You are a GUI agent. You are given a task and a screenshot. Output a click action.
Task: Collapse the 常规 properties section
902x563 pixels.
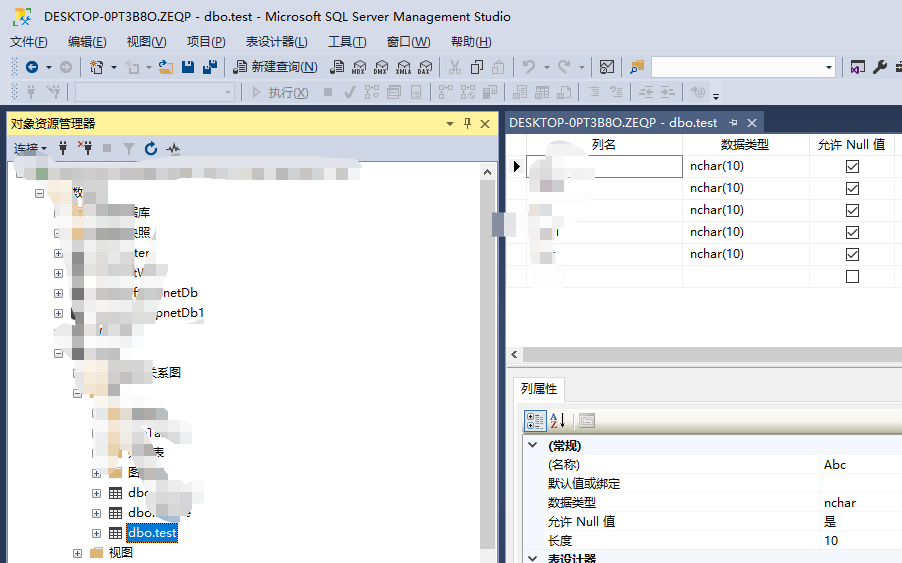pyautogui.click(x=533, y=445)
